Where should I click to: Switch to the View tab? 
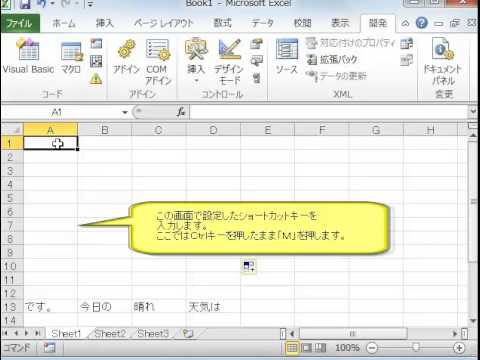tap(340, 23)
